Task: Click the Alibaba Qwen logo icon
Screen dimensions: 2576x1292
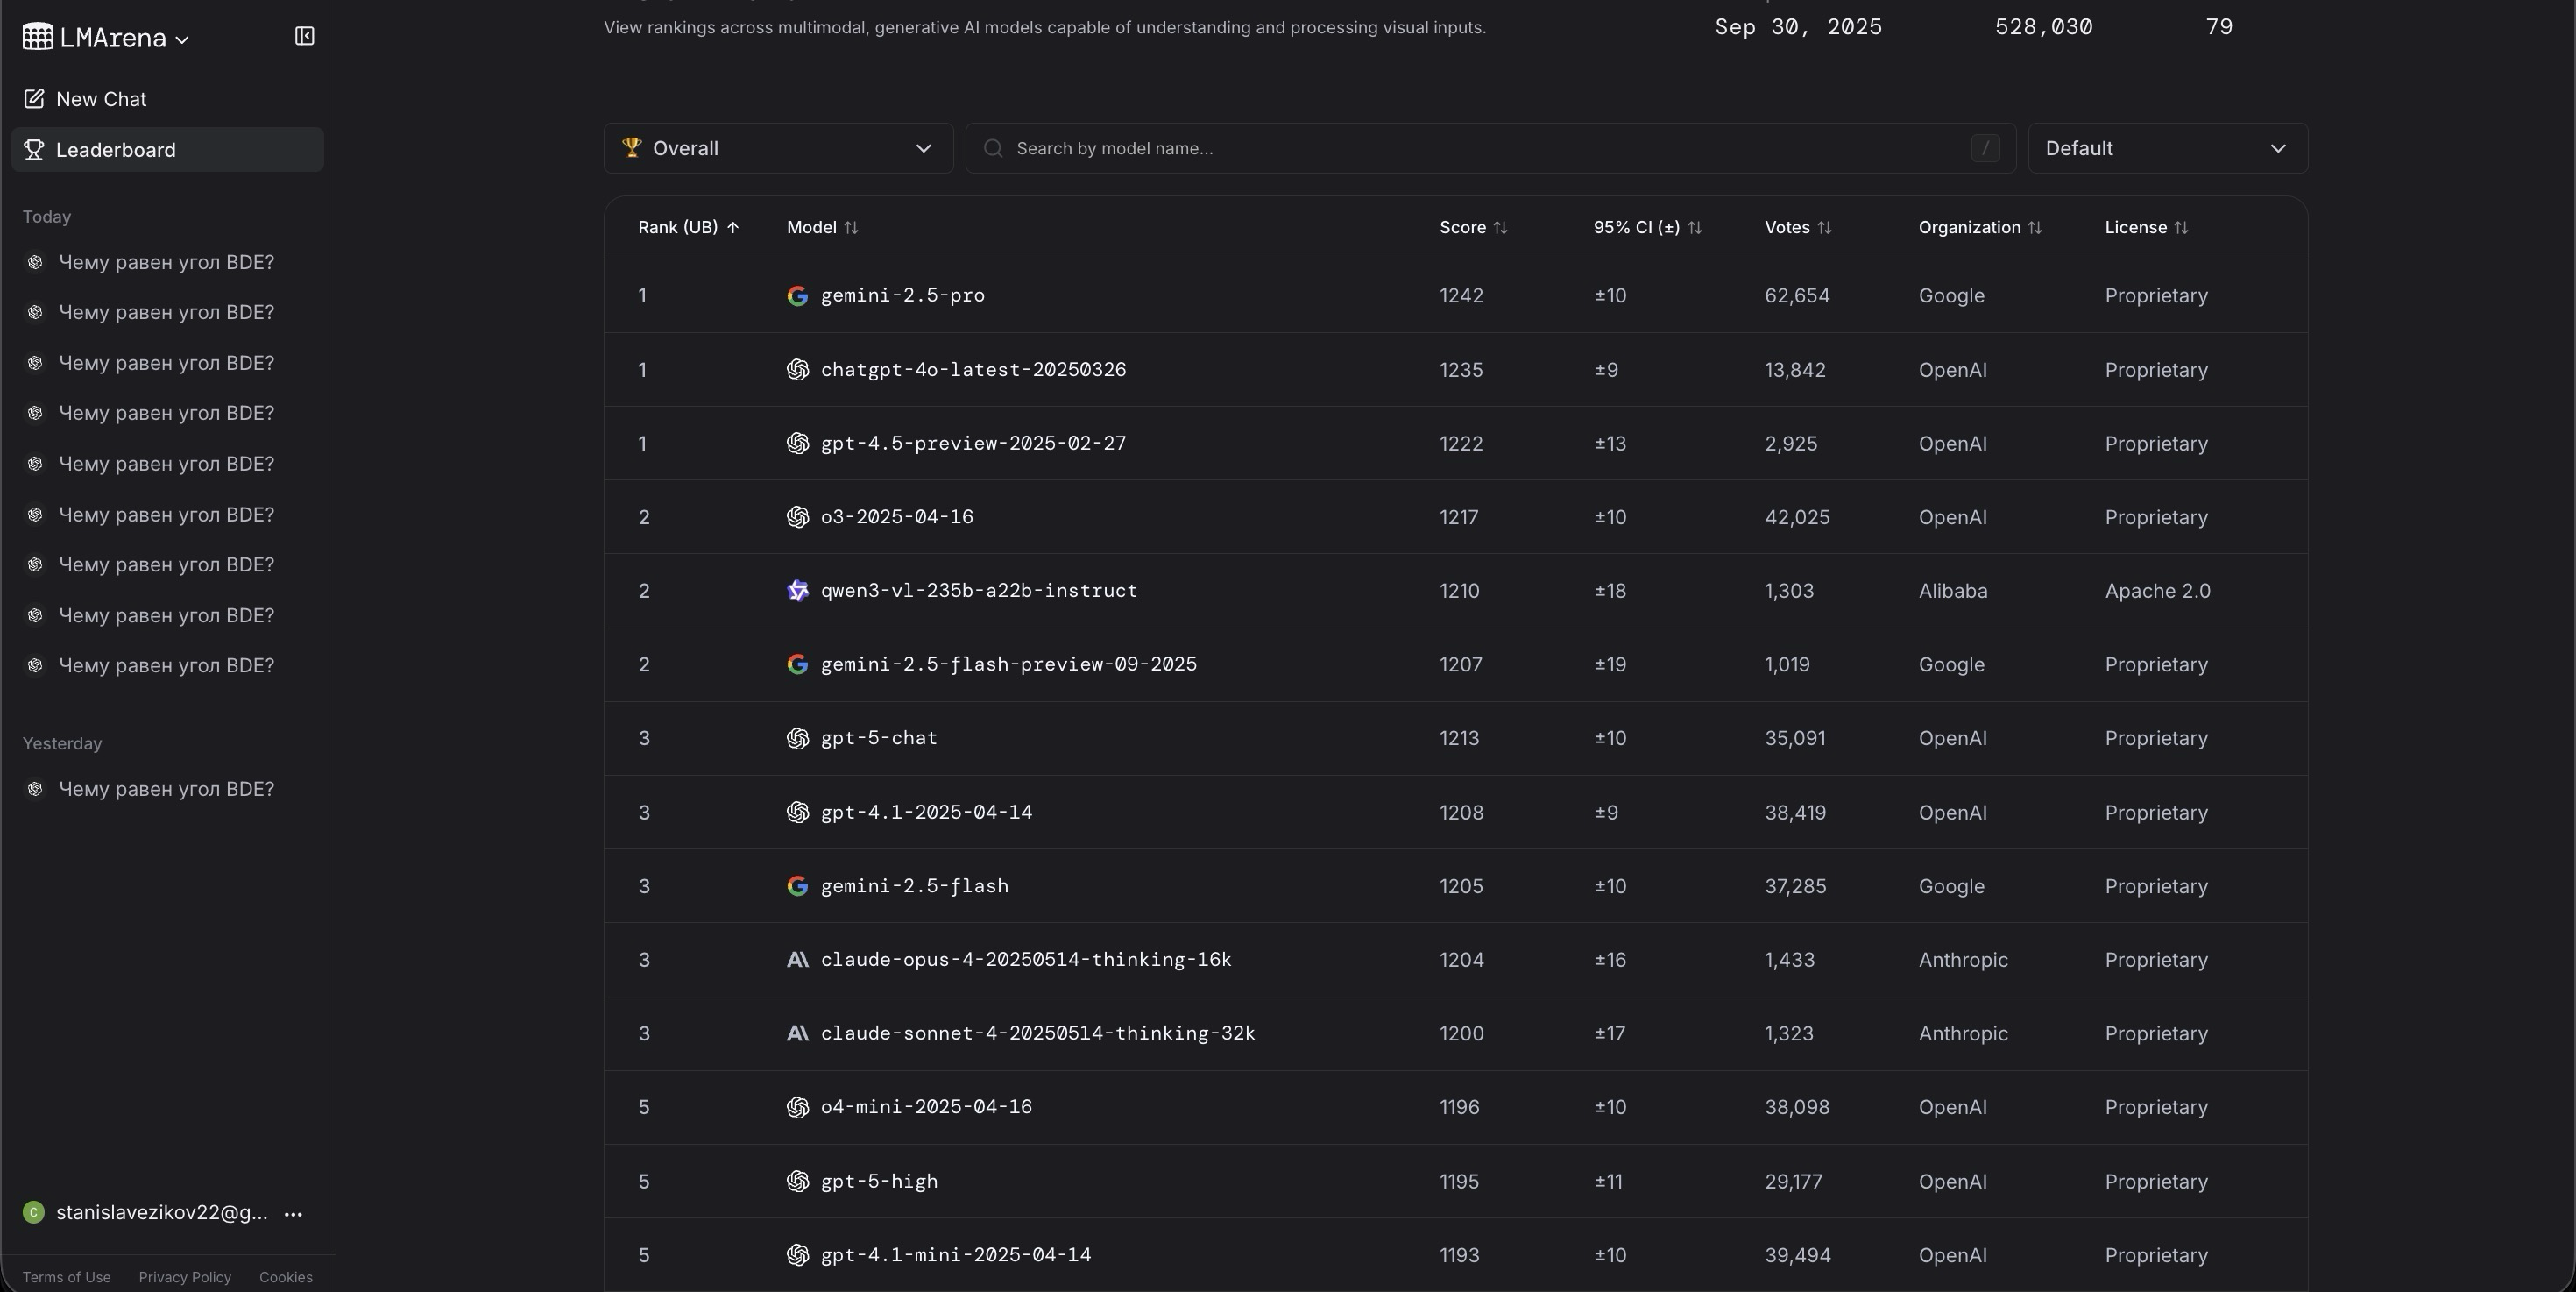Action: (x=797, y=591)
